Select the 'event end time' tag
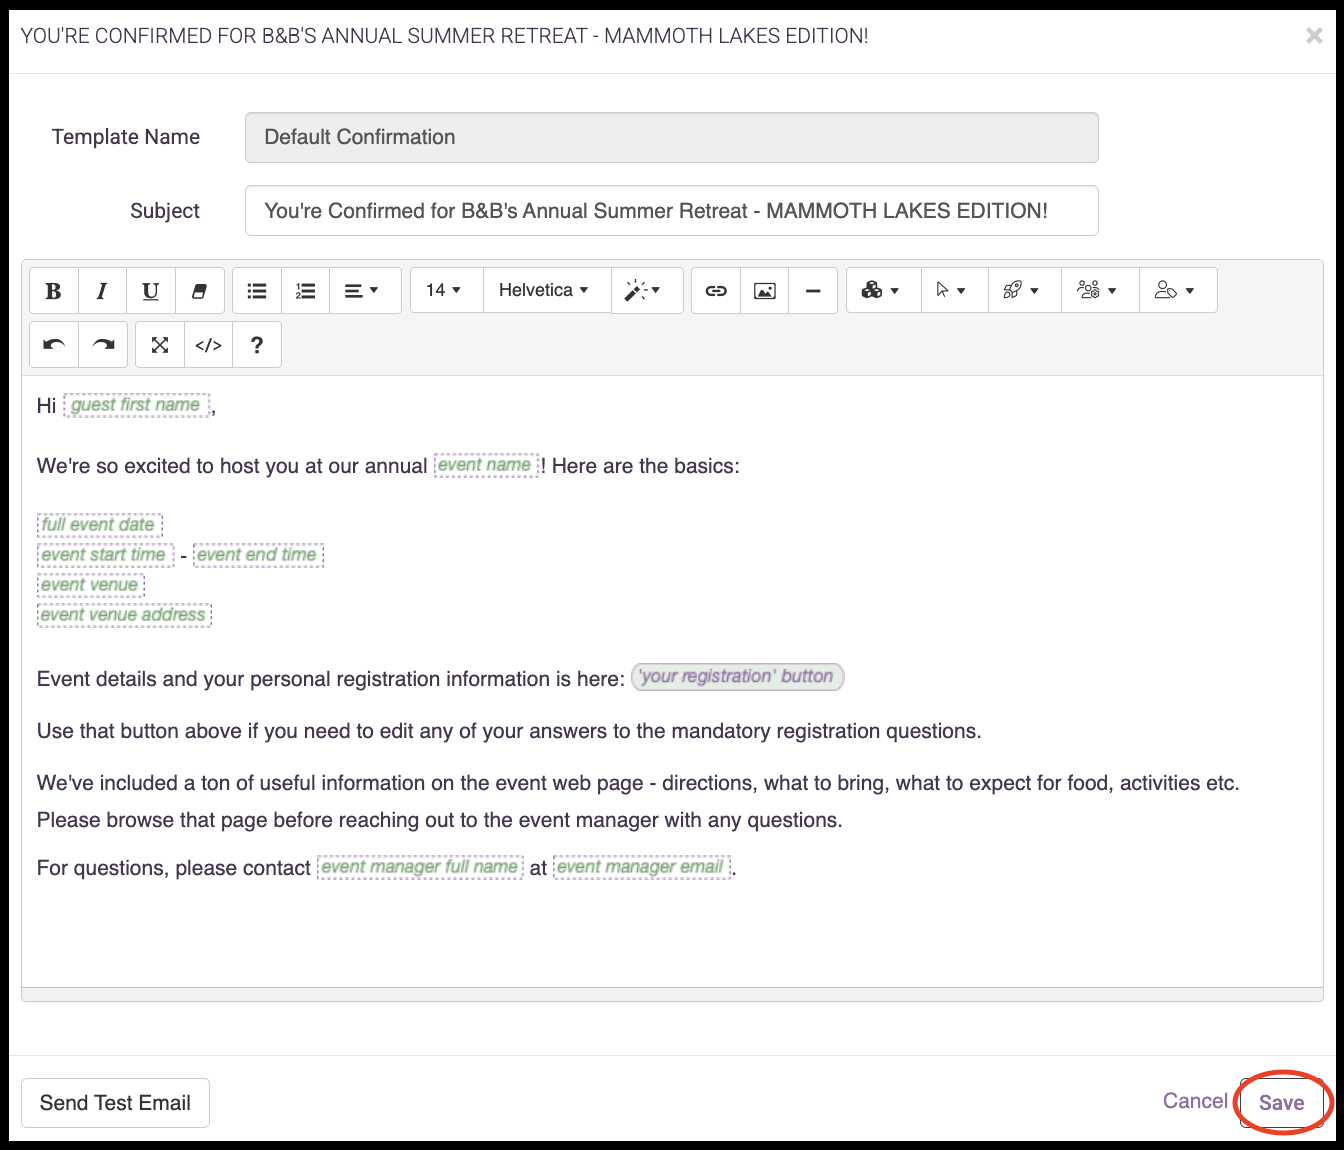1344x1150 pixels. [258, 555]
